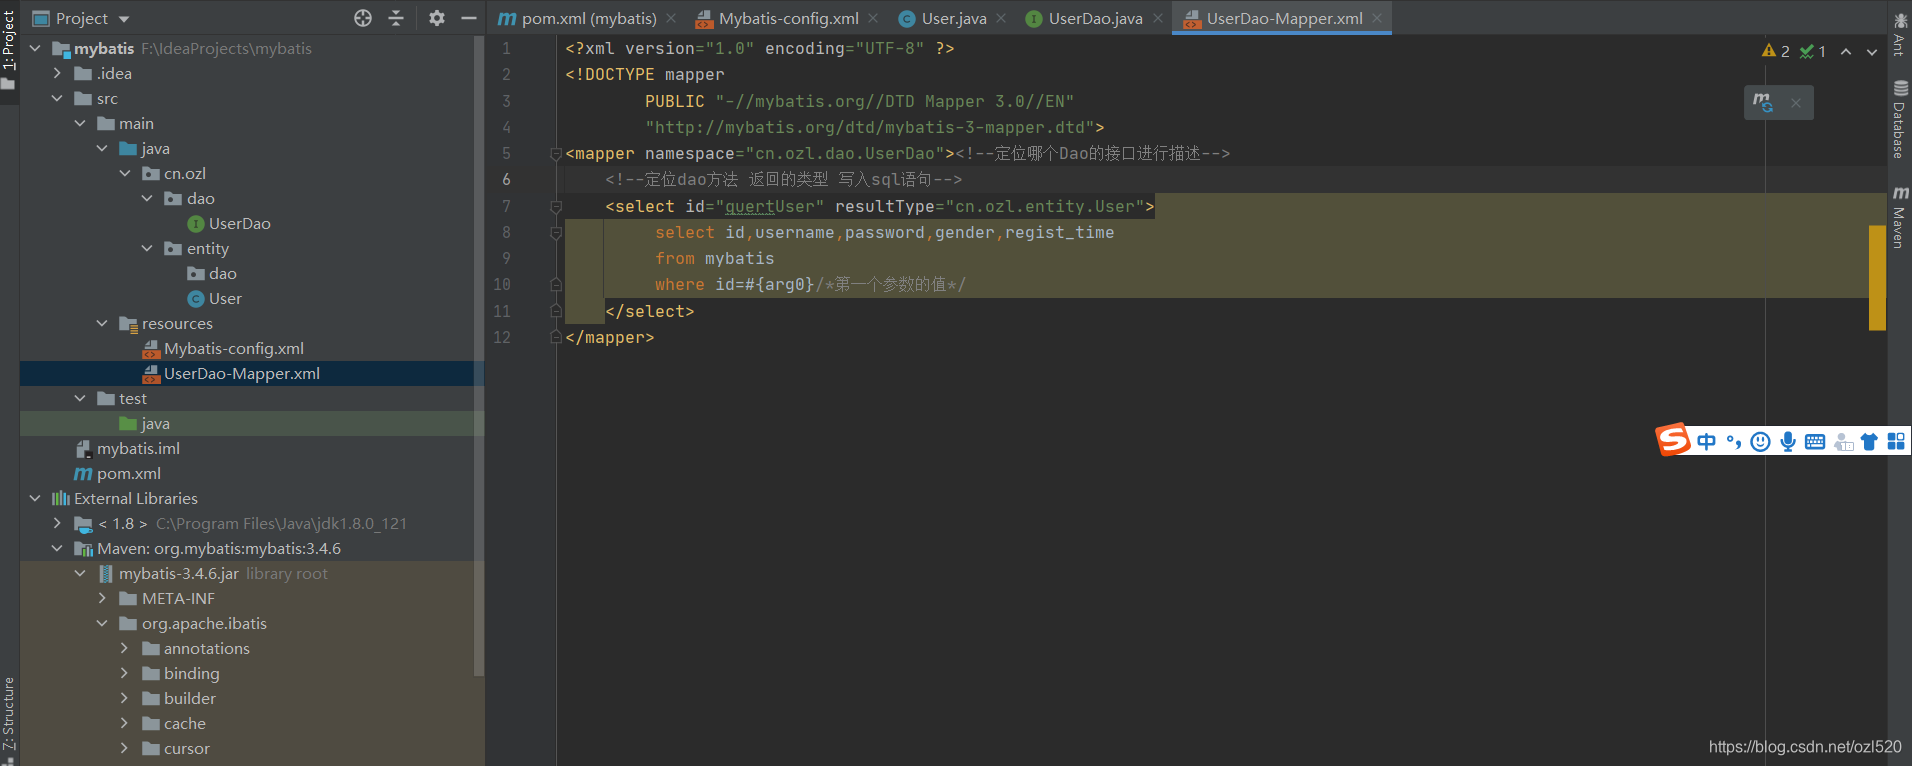Open Sogou skin shirt icon
Image resolution: width=1912 pixels, height=766 pixels.
(x=1869, y=442)
